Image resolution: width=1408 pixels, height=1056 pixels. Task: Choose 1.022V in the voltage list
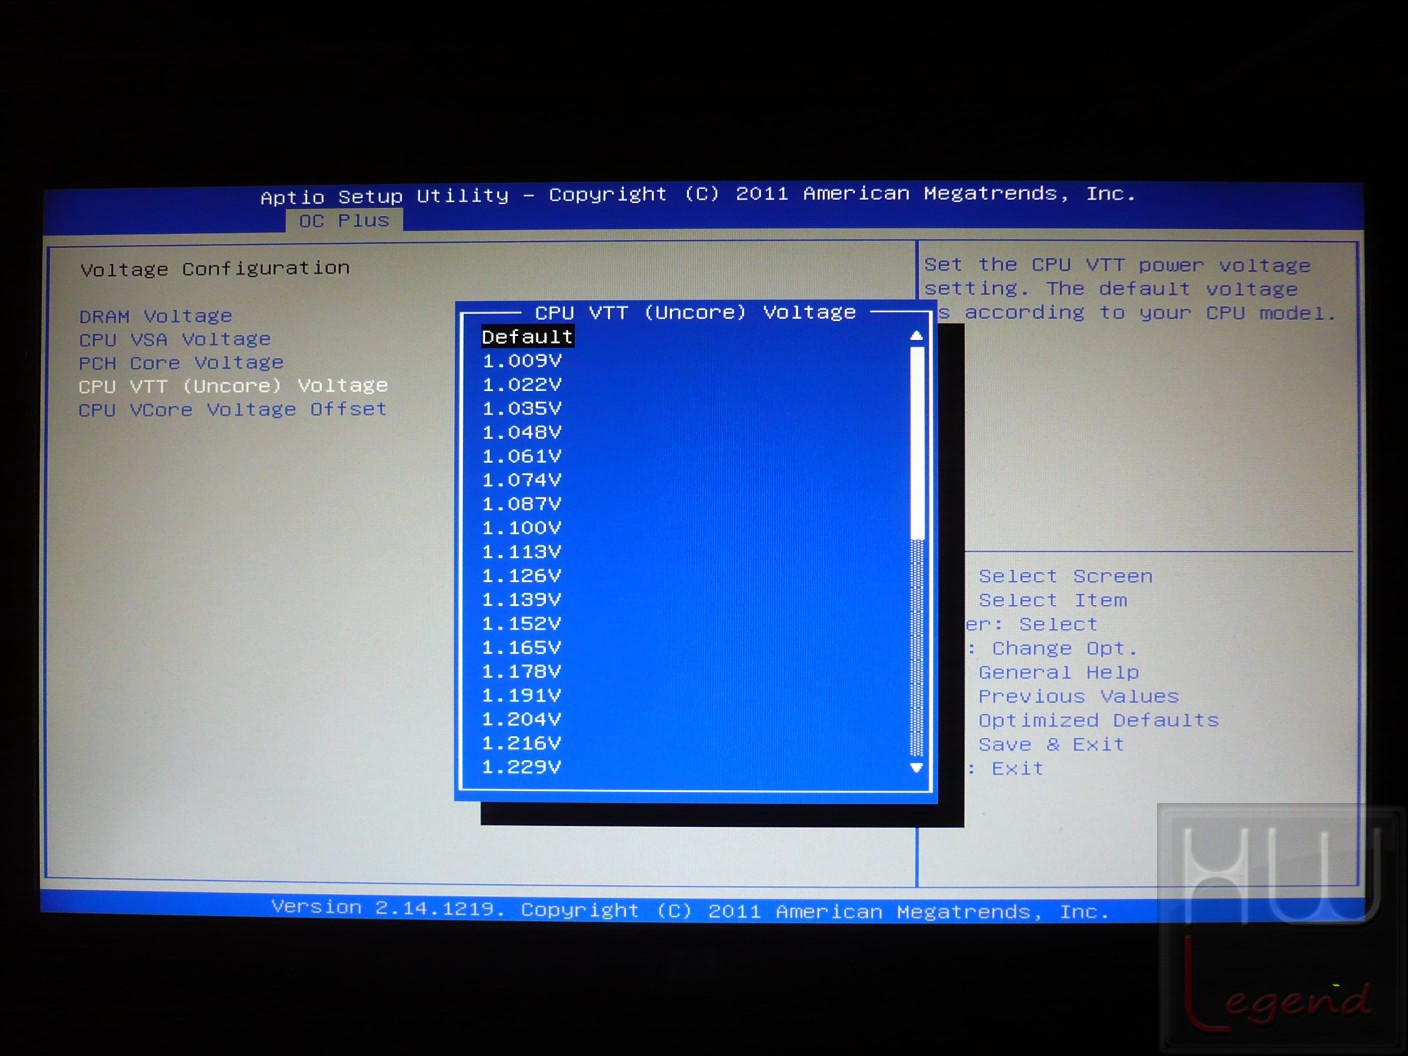tap(522, 385)
